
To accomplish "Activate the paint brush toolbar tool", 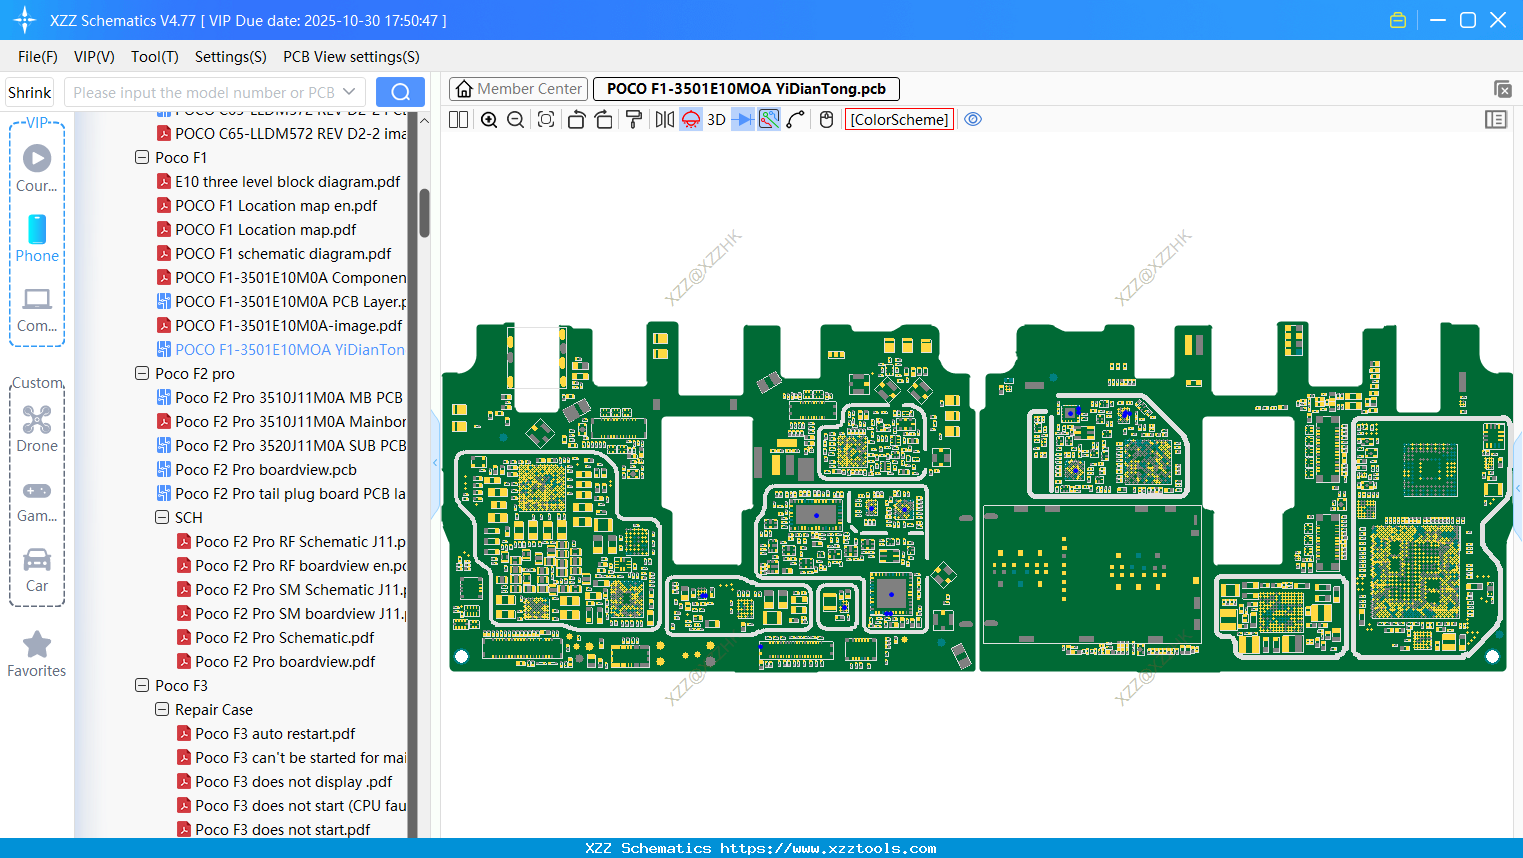I will pos(634,119).
